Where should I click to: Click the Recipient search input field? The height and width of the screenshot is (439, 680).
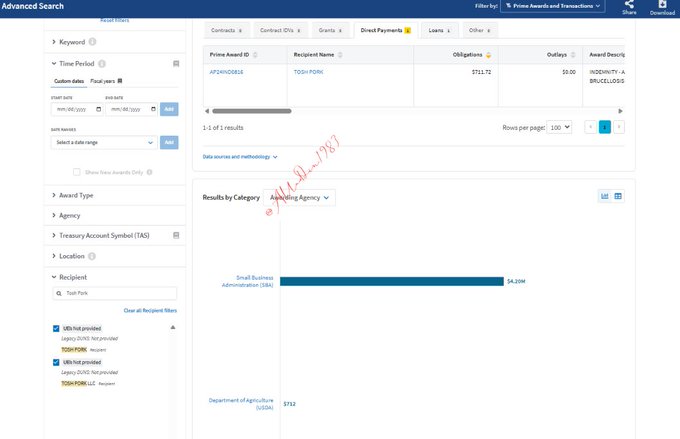(114, 293)
